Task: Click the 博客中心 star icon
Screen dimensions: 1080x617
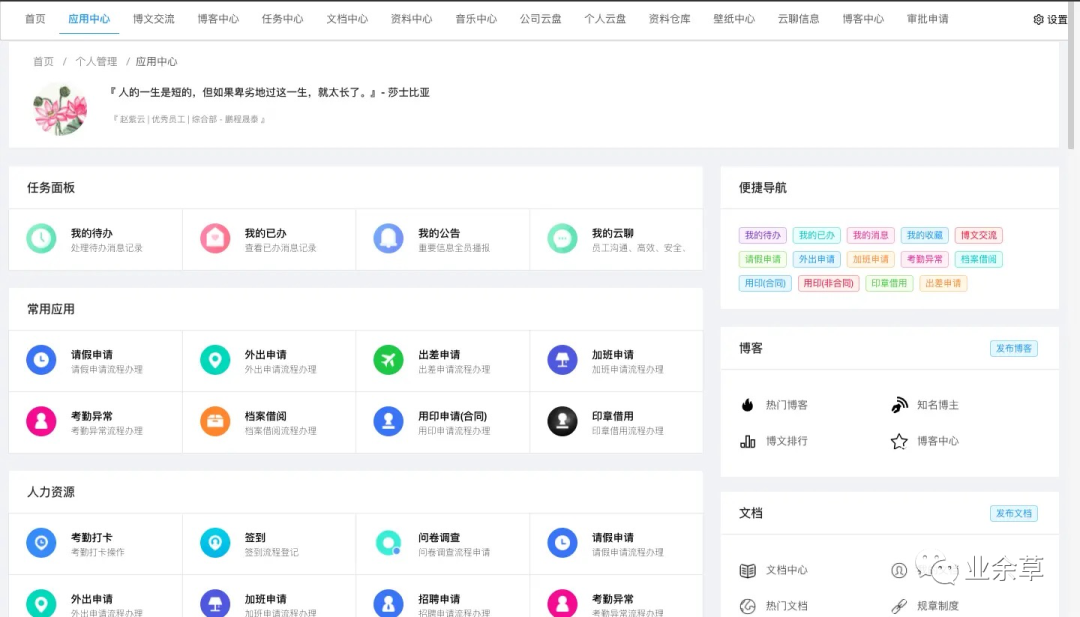Action: click(899, 441)
